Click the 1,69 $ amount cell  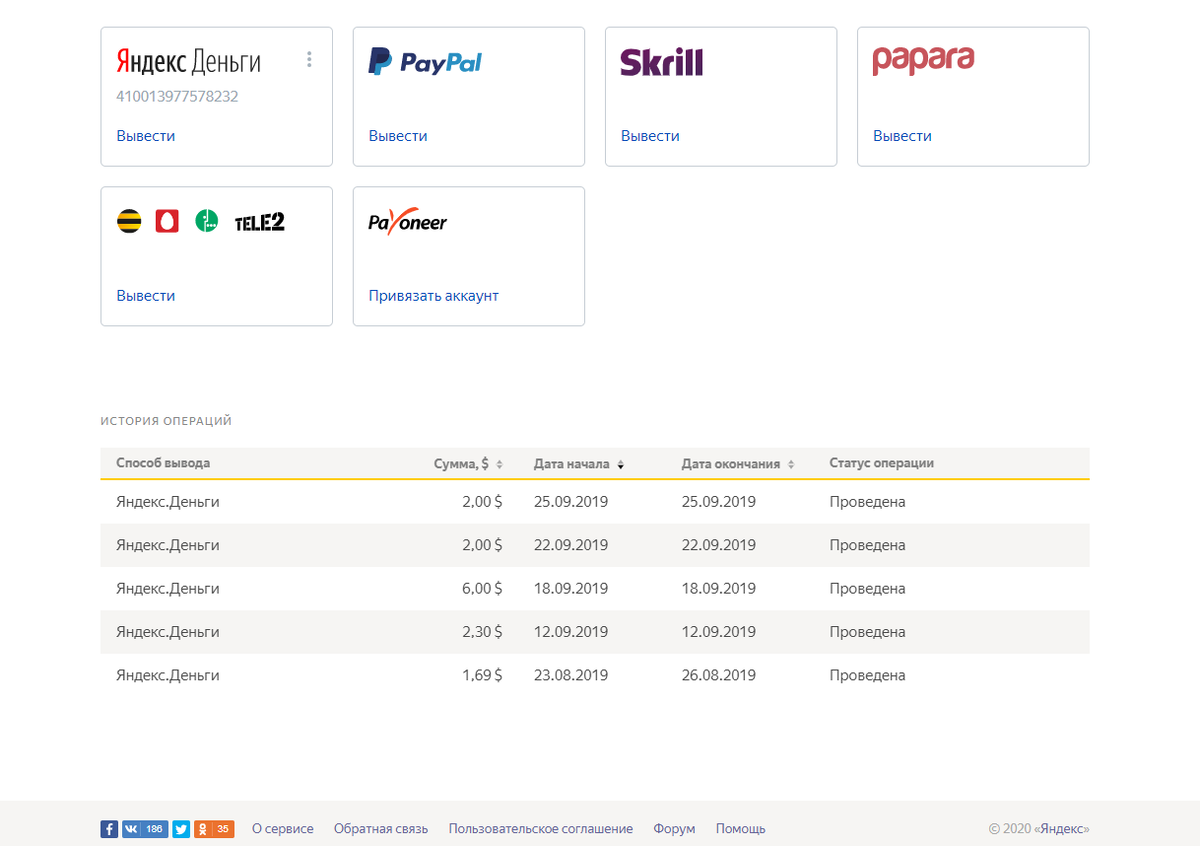click(482, 676)
